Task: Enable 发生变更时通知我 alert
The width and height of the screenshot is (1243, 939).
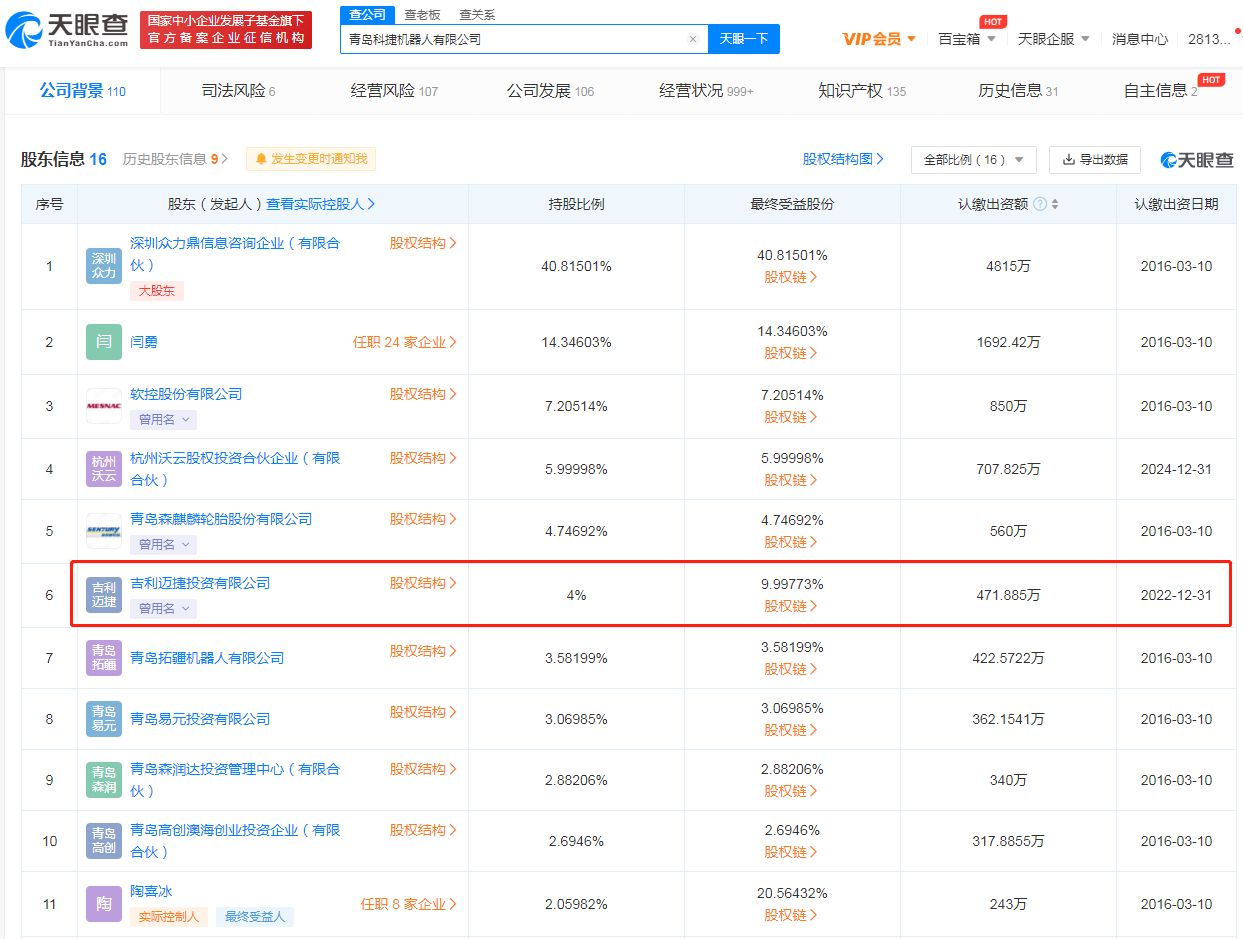Action: pos(311,159)
